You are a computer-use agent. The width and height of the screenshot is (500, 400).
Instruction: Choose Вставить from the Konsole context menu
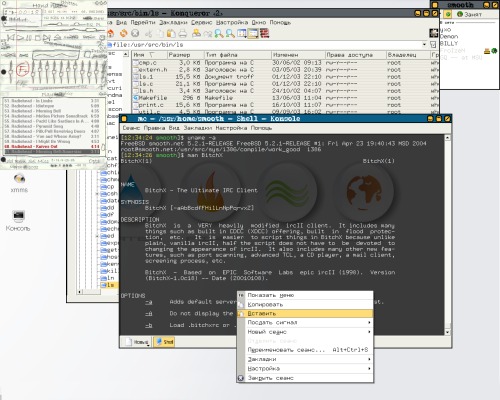coord(305,313)
